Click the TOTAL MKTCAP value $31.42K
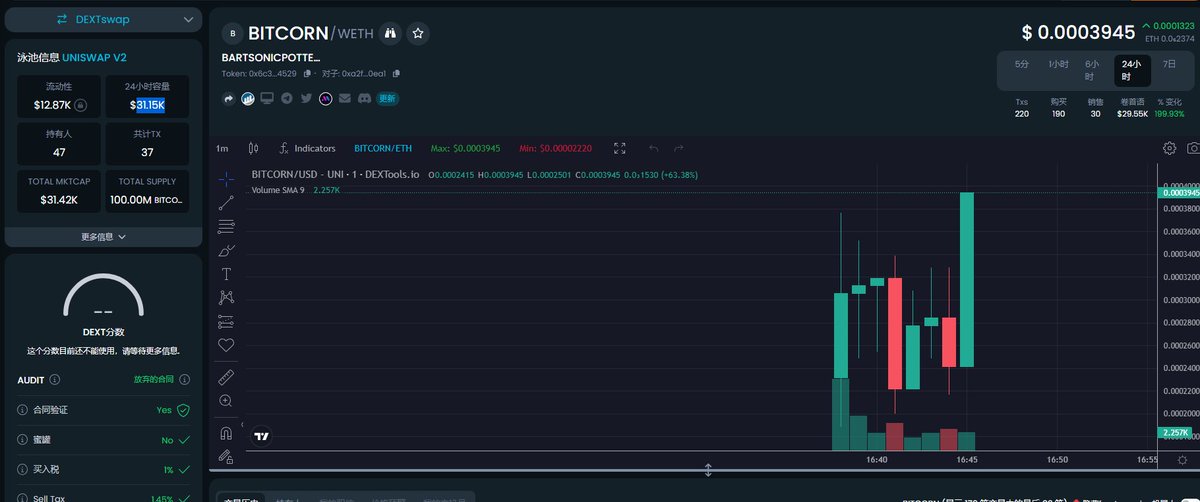This screenshot has width=1200, height=502. pyautogui.click(x=59, y=200)
